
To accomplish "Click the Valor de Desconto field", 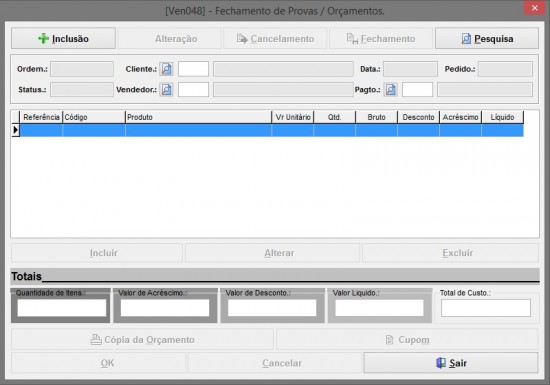I will (x=272, y=308).
